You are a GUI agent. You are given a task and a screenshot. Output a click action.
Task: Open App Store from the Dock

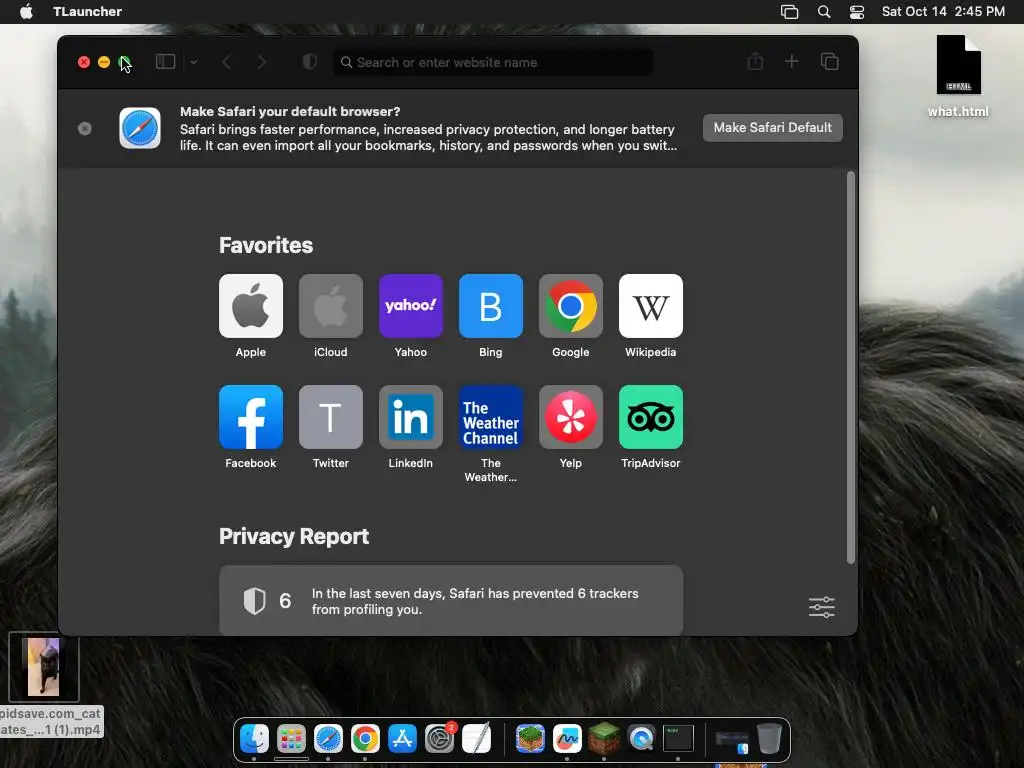(402, 739)
